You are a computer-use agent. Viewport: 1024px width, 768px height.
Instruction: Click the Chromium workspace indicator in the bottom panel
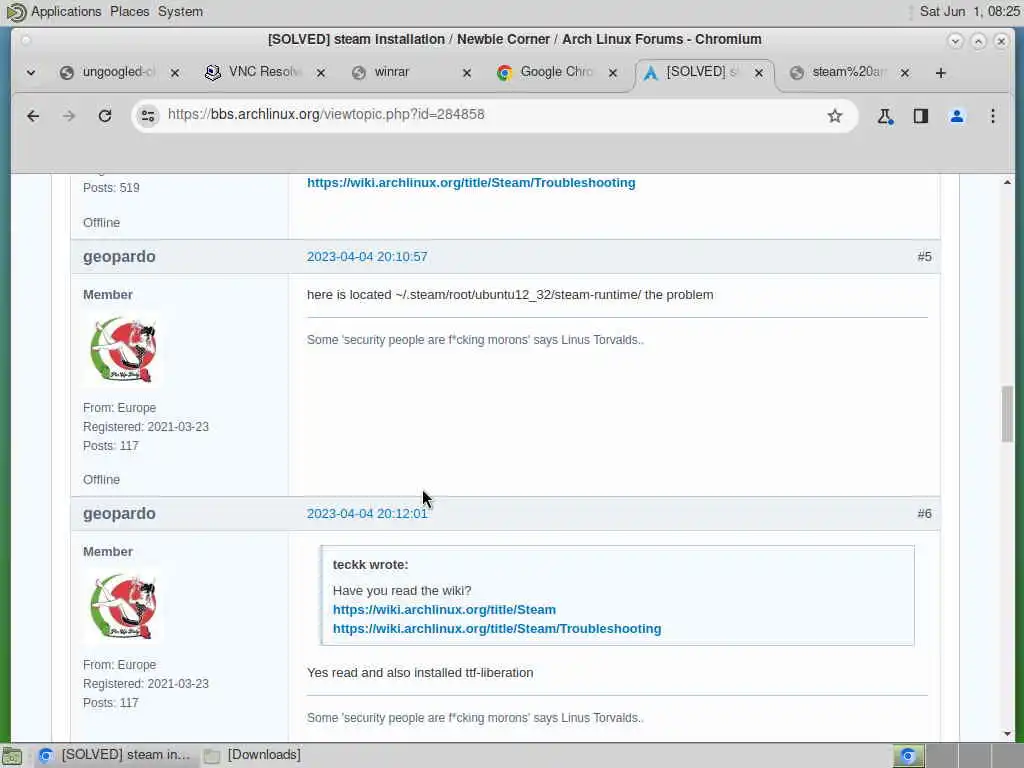(908, 756)
